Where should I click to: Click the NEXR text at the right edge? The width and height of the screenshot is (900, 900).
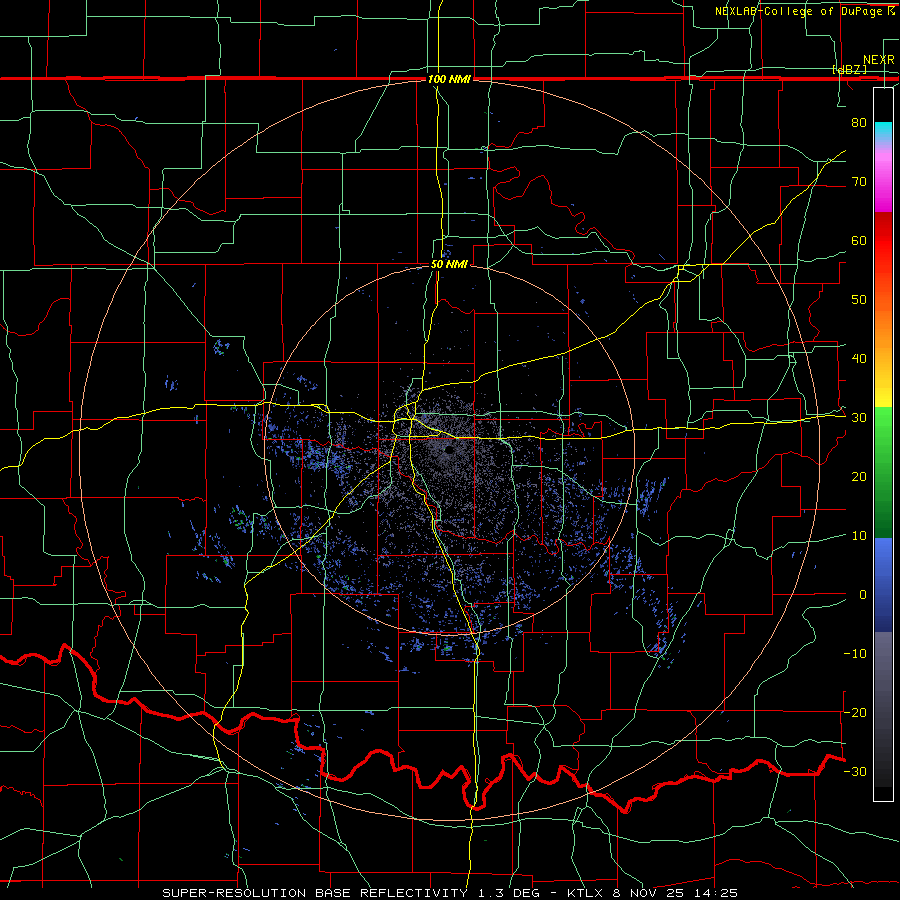point(879,60)
